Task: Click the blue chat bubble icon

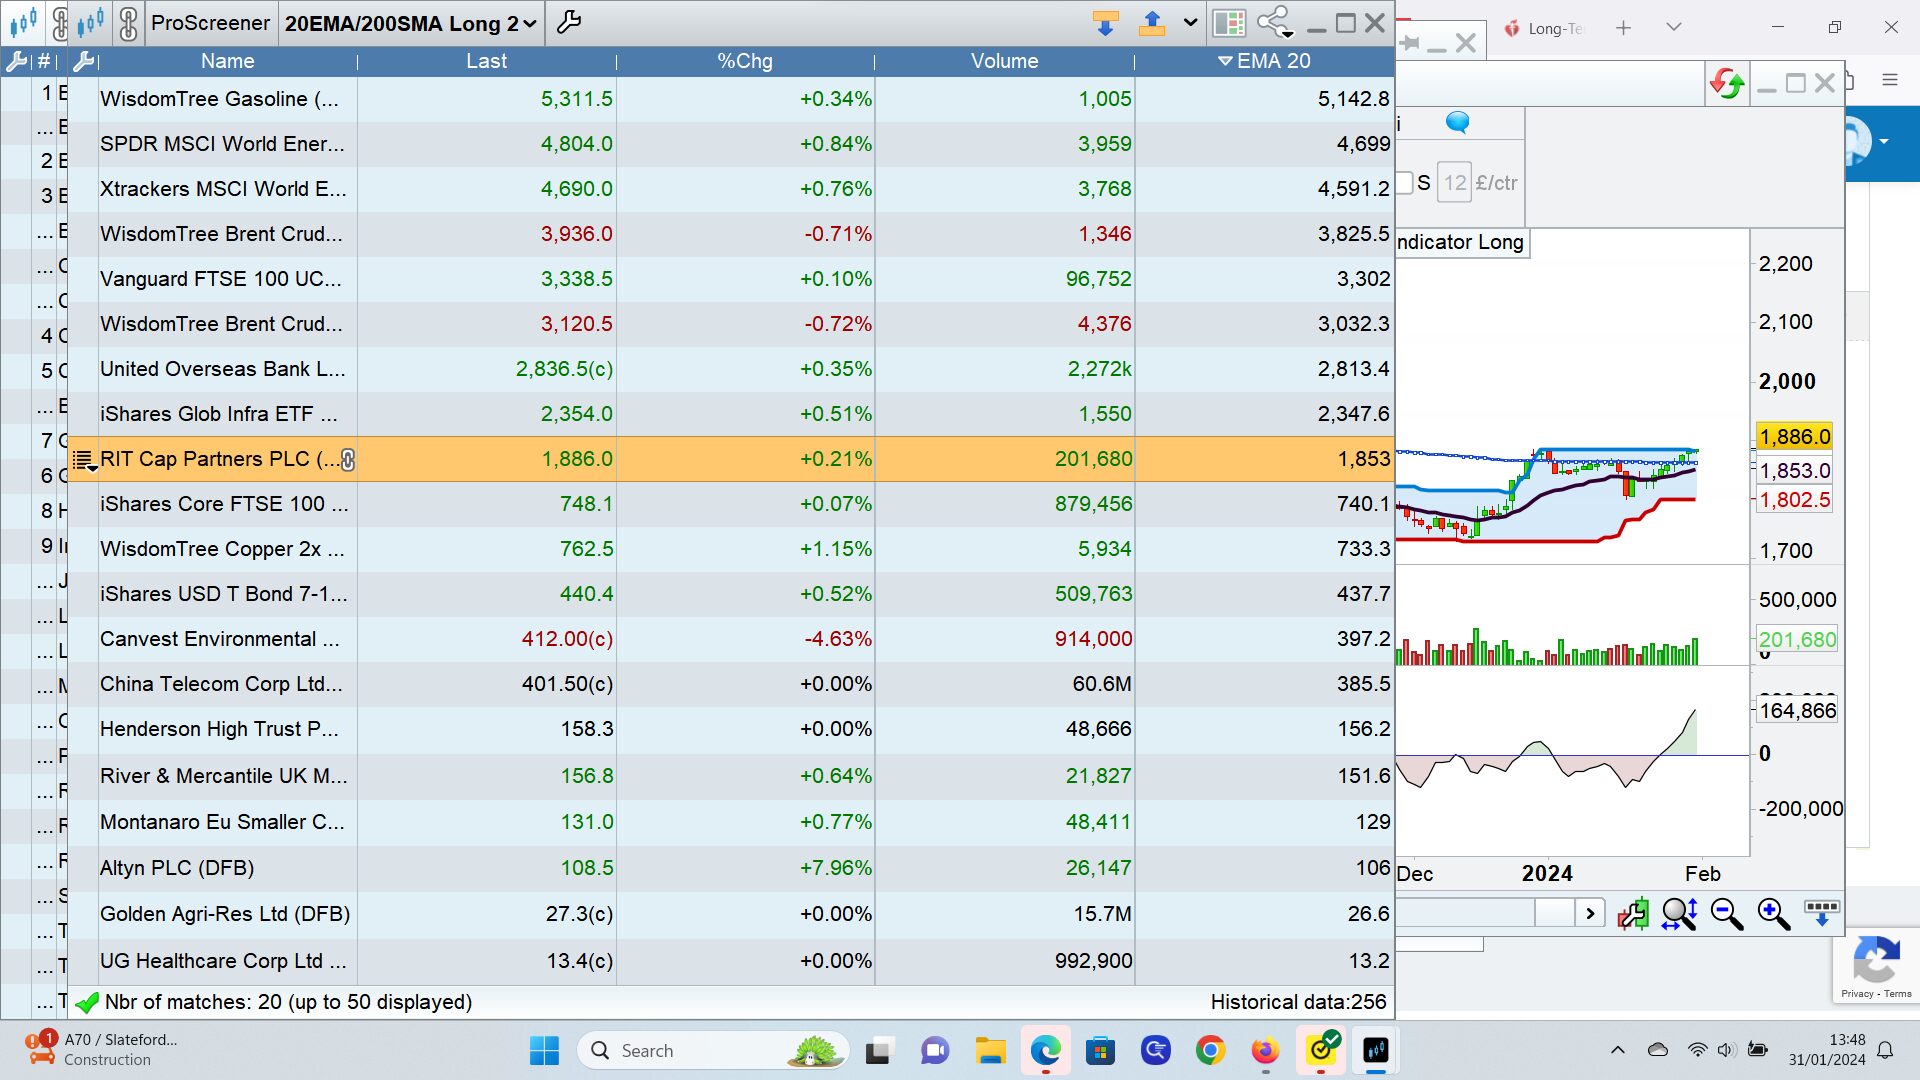Action: (x=1457, y=122)
